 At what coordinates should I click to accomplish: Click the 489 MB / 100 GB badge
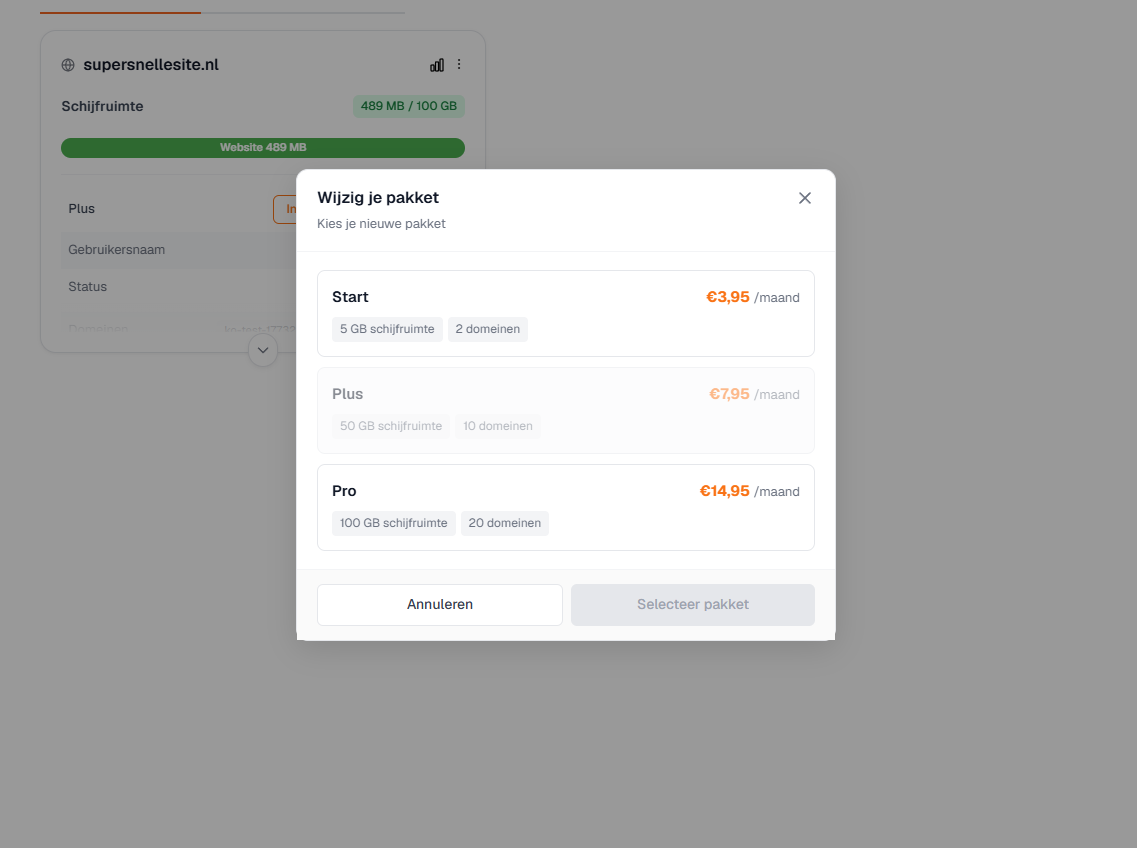408,106
